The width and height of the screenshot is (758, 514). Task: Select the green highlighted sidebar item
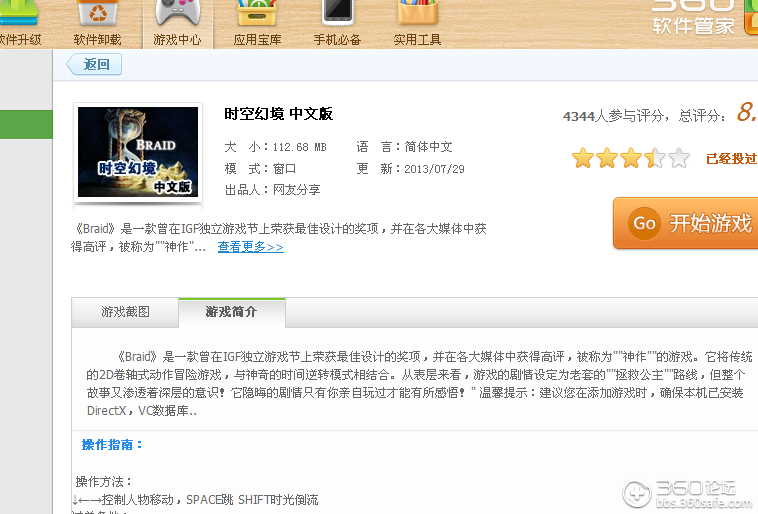pyautogui.click(x=26, y=124)
